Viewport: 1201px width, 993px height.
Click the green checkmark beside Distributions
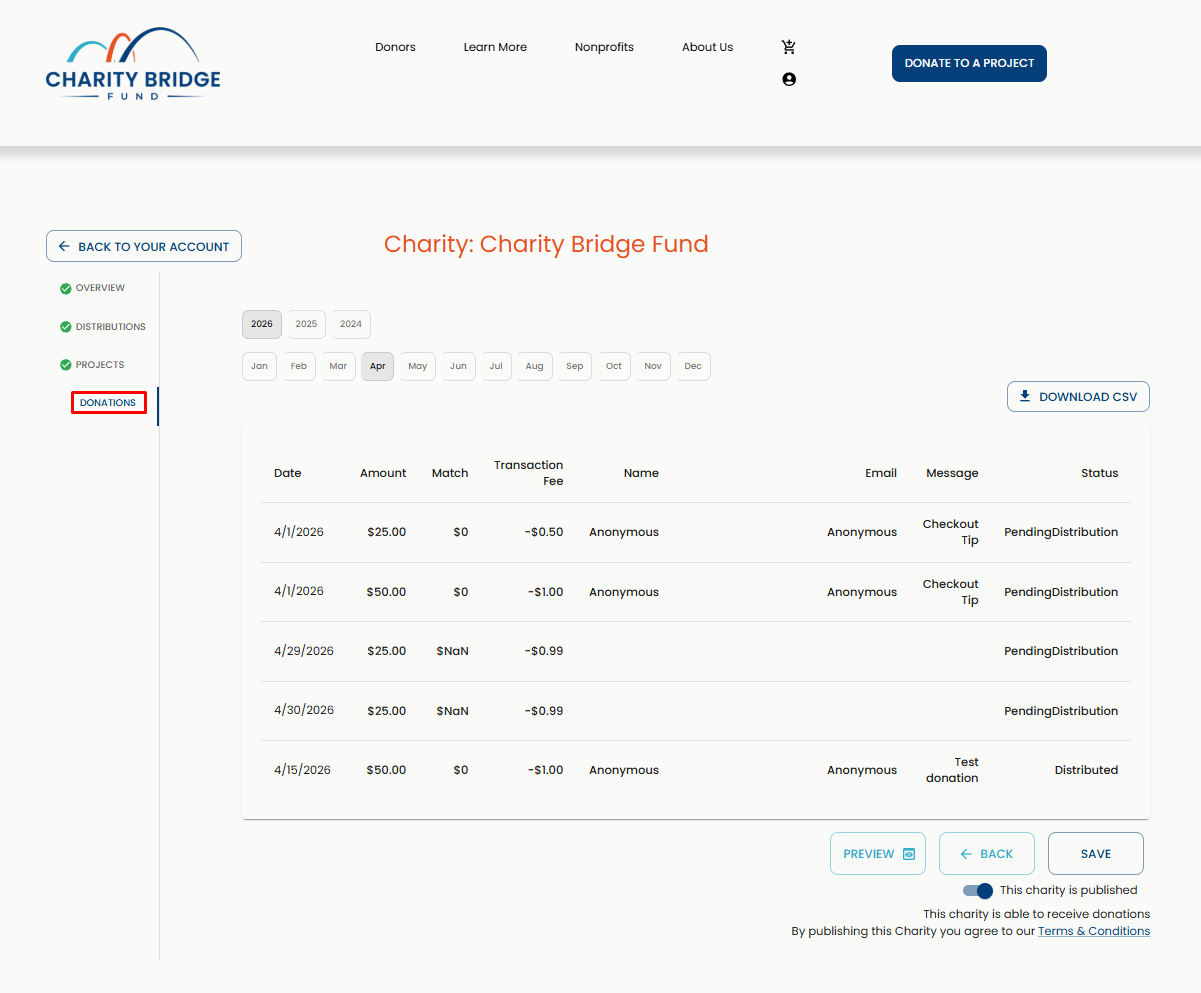[x=66, y=327]
